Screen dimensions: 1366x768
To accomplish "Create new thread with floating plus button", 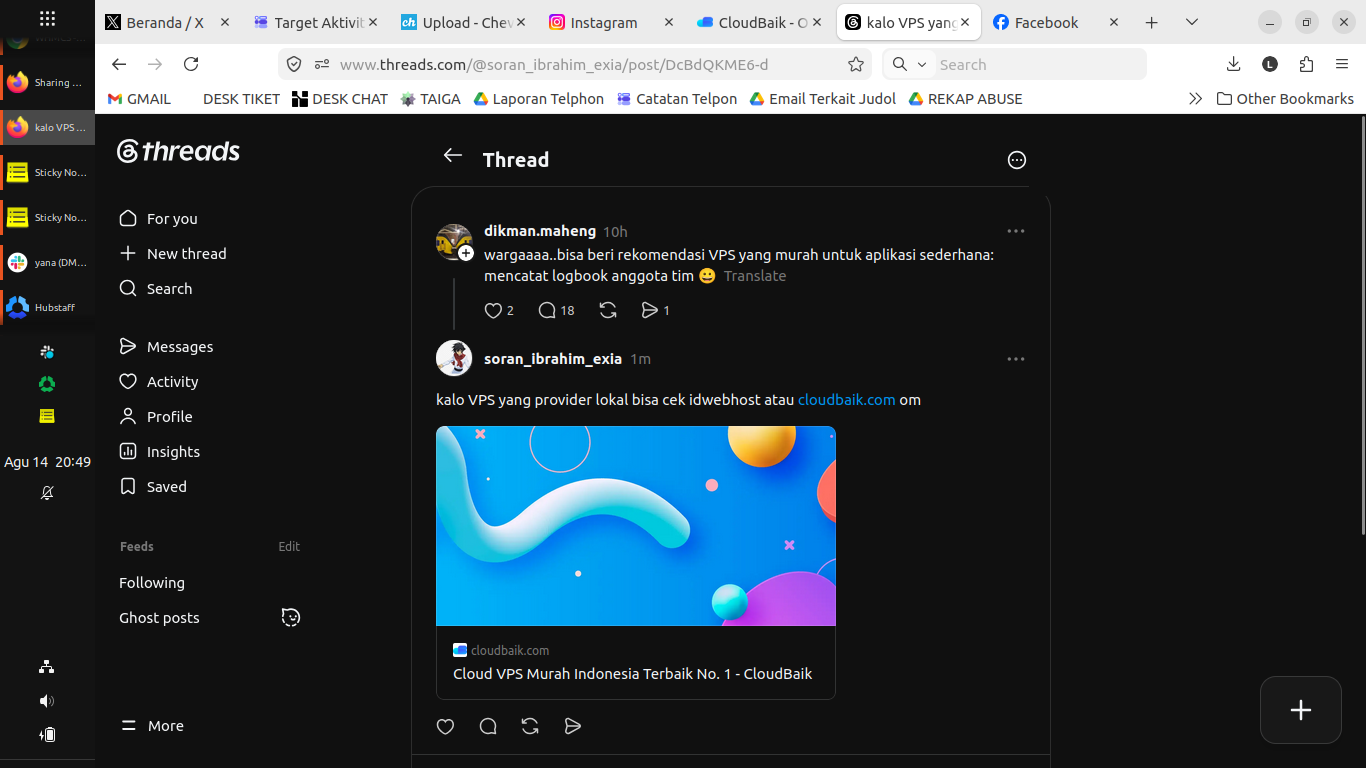I will 1301,710.
